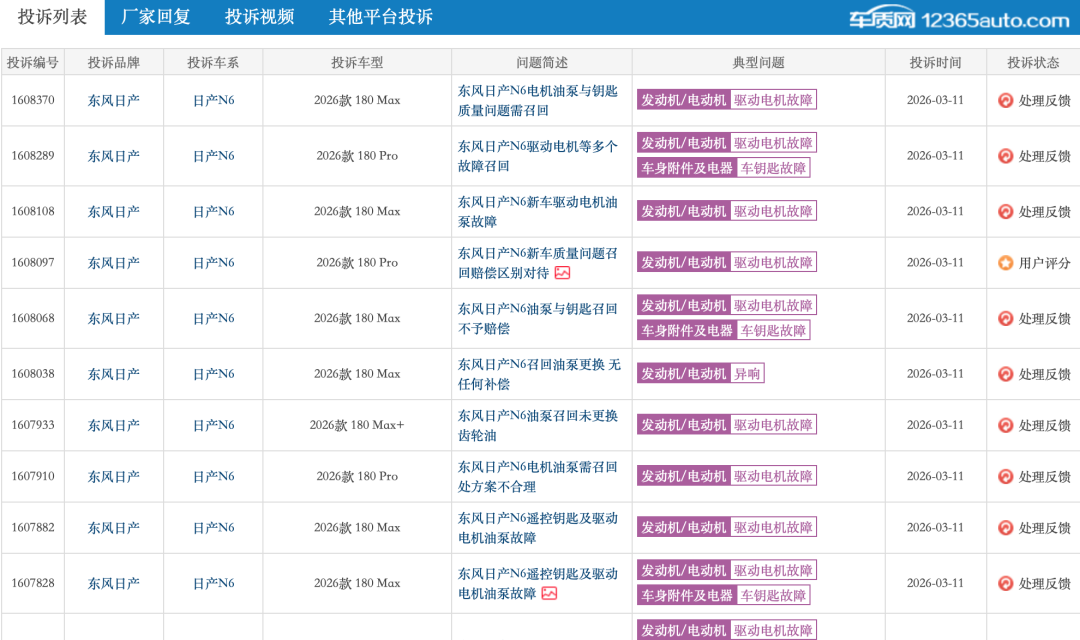Open complaint titled 东风日产N6电机油泵与钥匙质量问题需召回
Screen dimensions: 1080x640
click(537, 100)
